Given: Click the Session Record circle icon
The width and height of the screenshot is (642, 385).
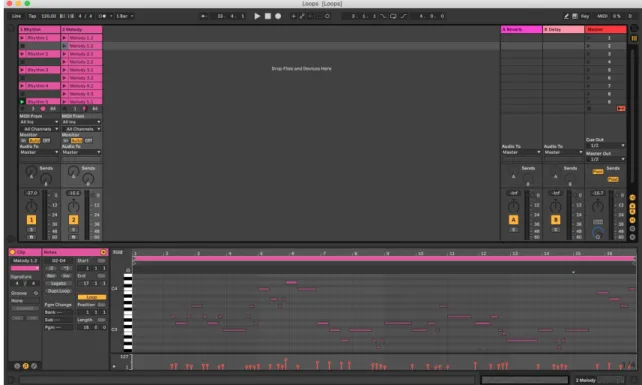Looking at the screenshot, I should tap(327, 16).
